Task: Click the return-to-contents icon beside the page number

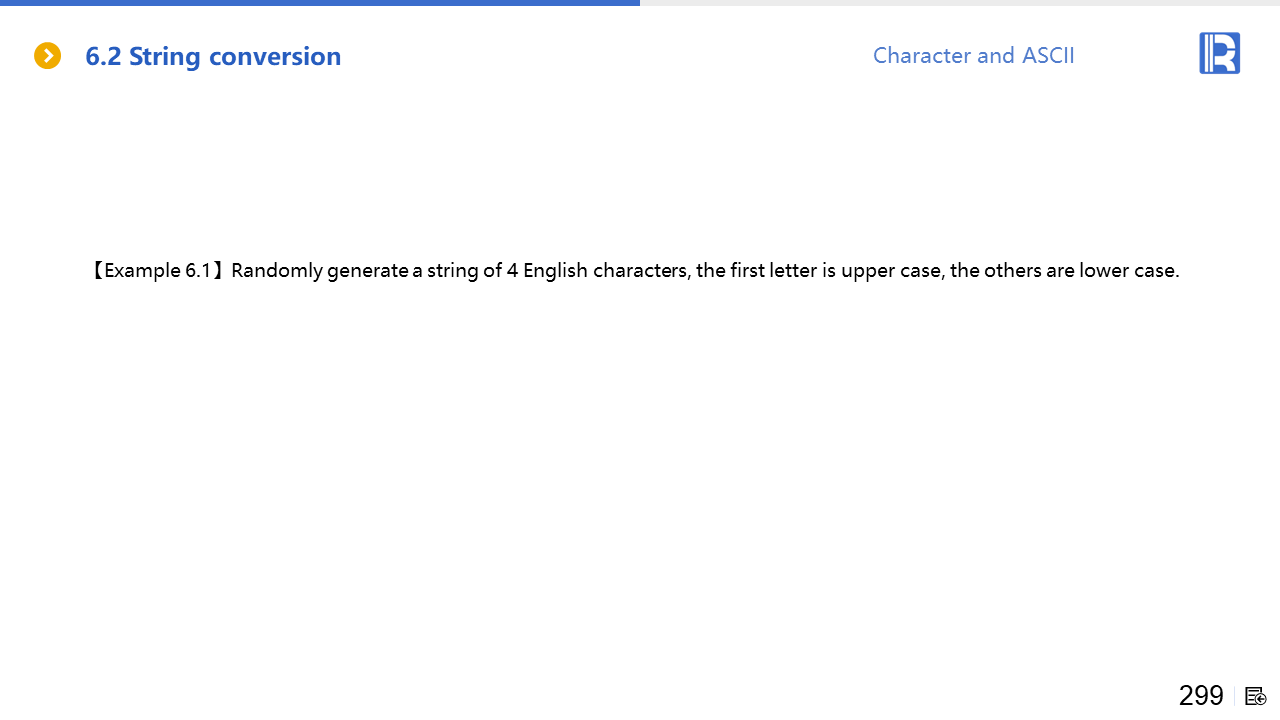Action: [1256, 696]
